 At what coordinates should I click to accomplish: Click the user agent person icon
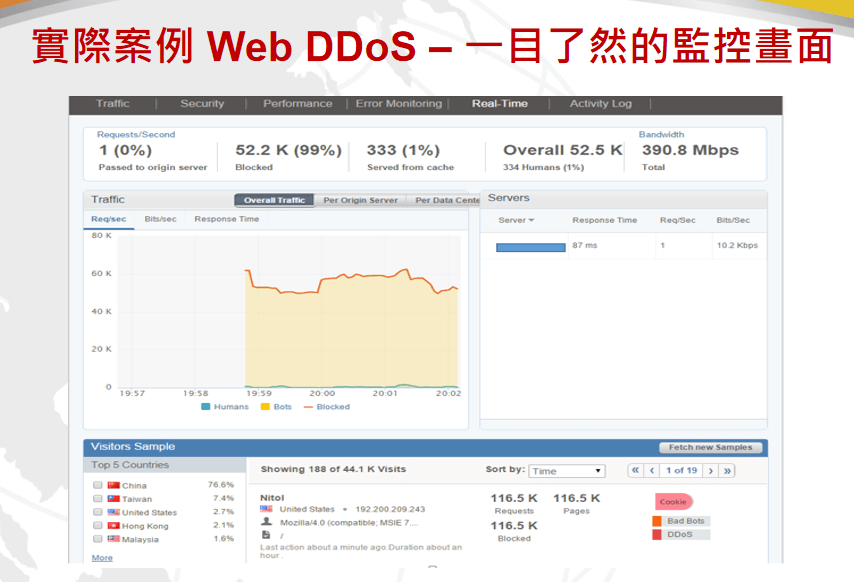tap(266, 522)
